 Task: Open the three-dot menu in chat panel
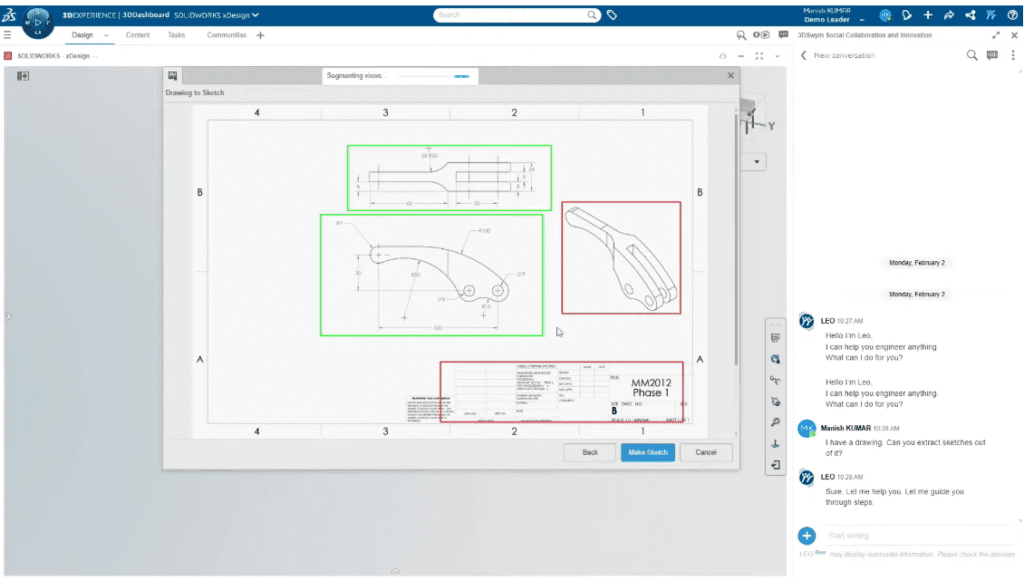click(x=1013, y=55)
